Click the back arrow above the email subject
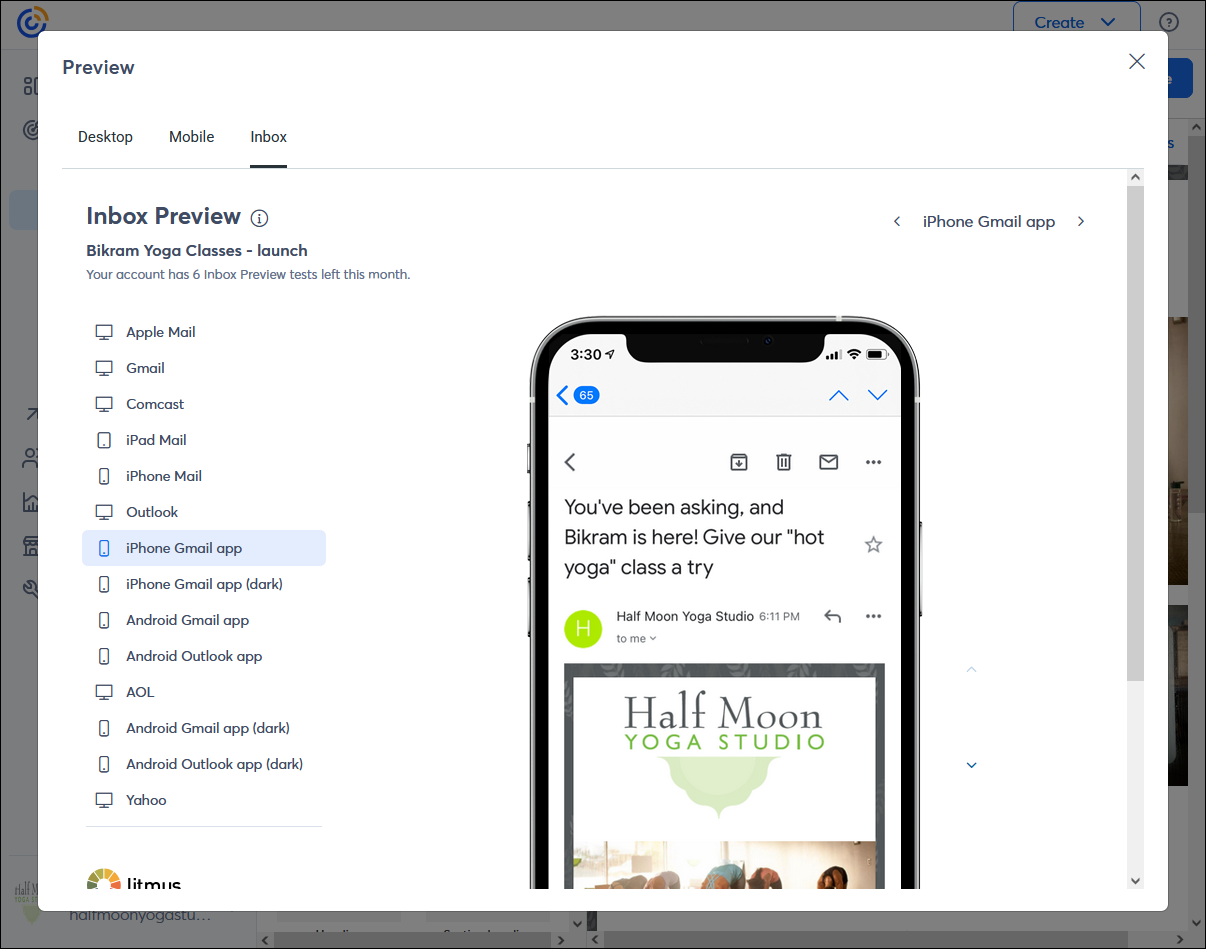The width and height of the screenshot is (1206, 949). (x=570, y=461)
